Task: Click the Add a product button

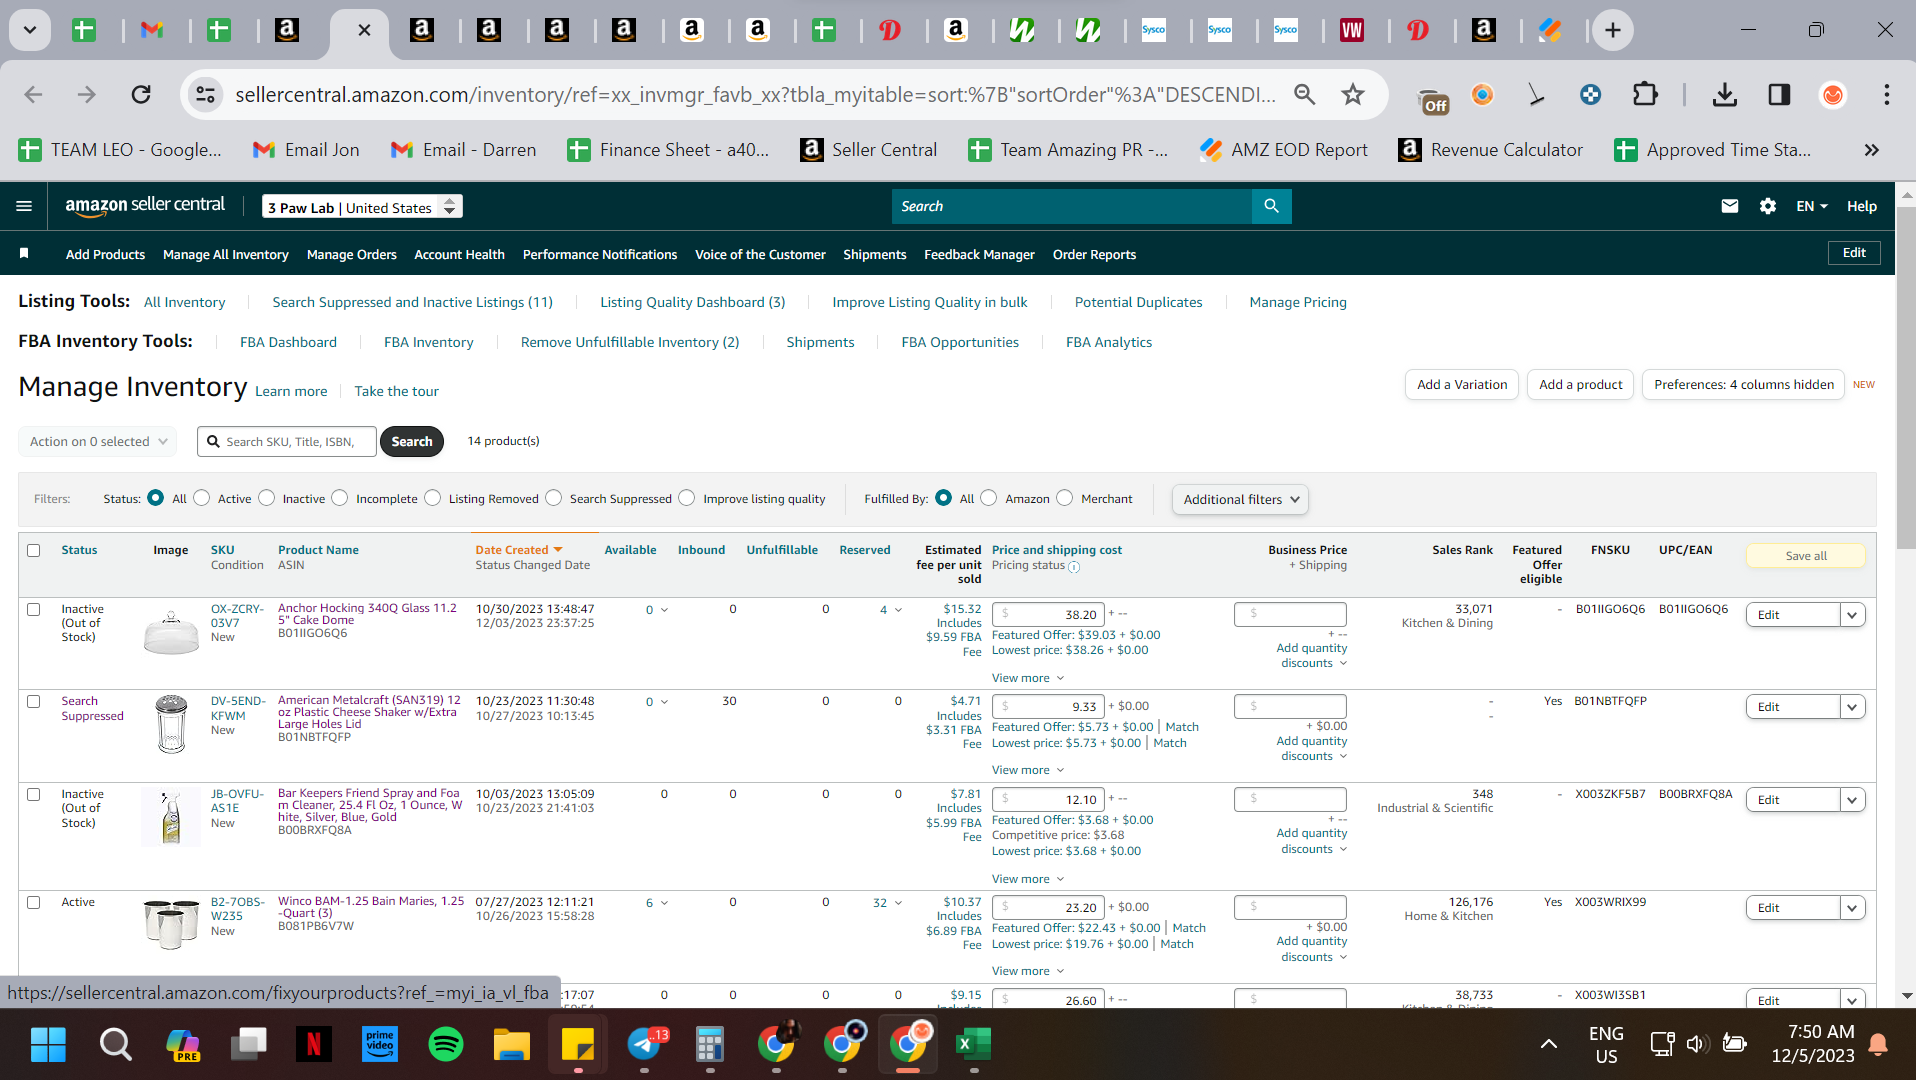Action: point(1580,384)
